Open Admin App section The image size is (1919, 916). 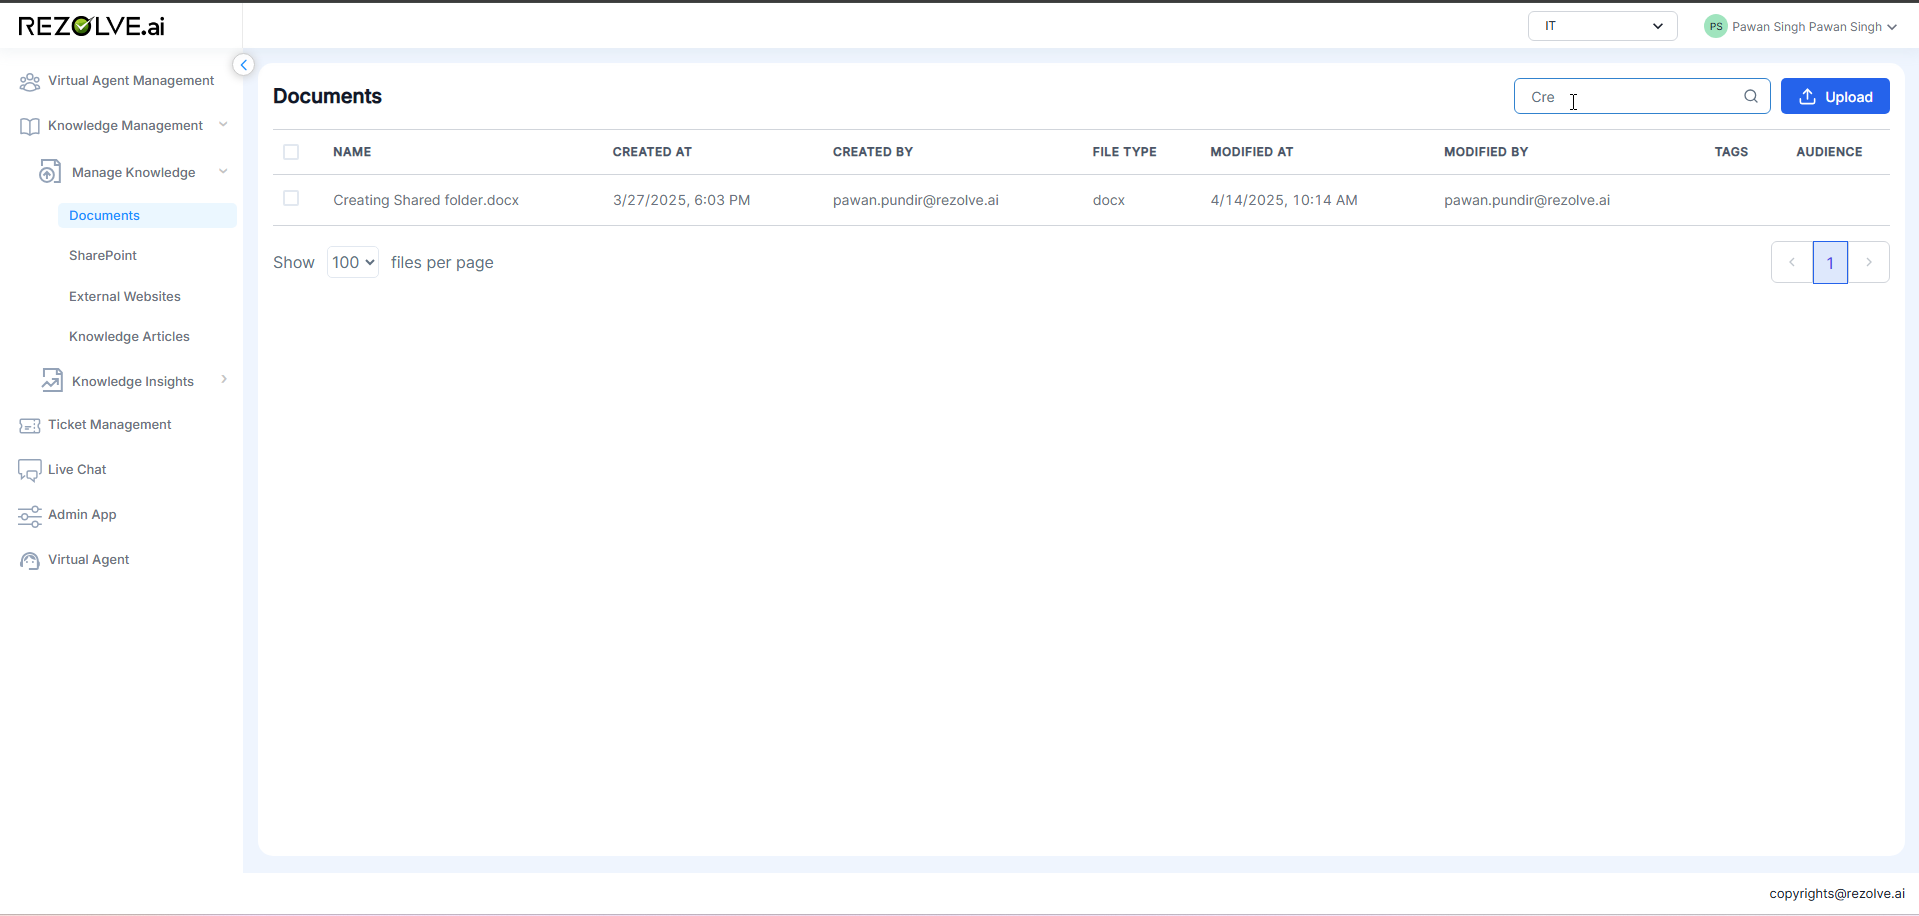(82, 515)
